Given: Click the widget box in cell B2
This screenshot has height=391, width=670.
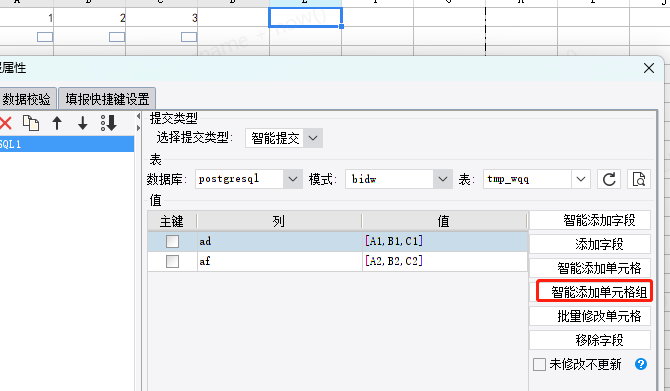Looking at the screenshot, I should [x=117, y=37].
